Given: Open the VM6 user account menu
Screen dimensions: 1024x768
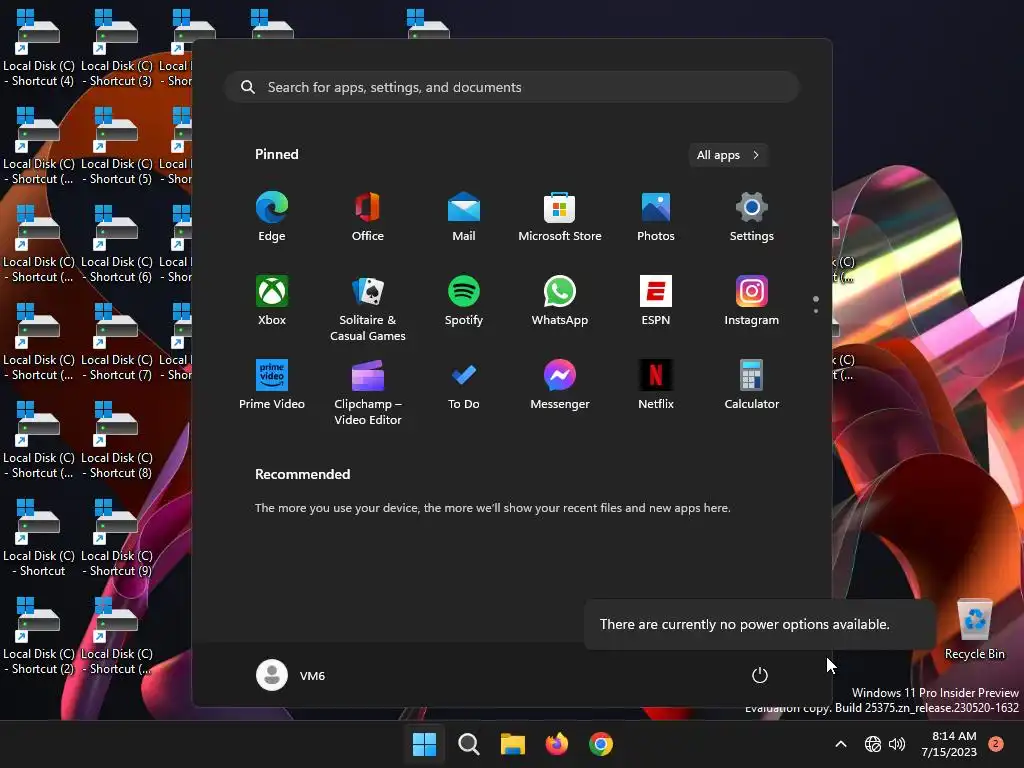Looking at the screenshot, I should tap(291, 675).
